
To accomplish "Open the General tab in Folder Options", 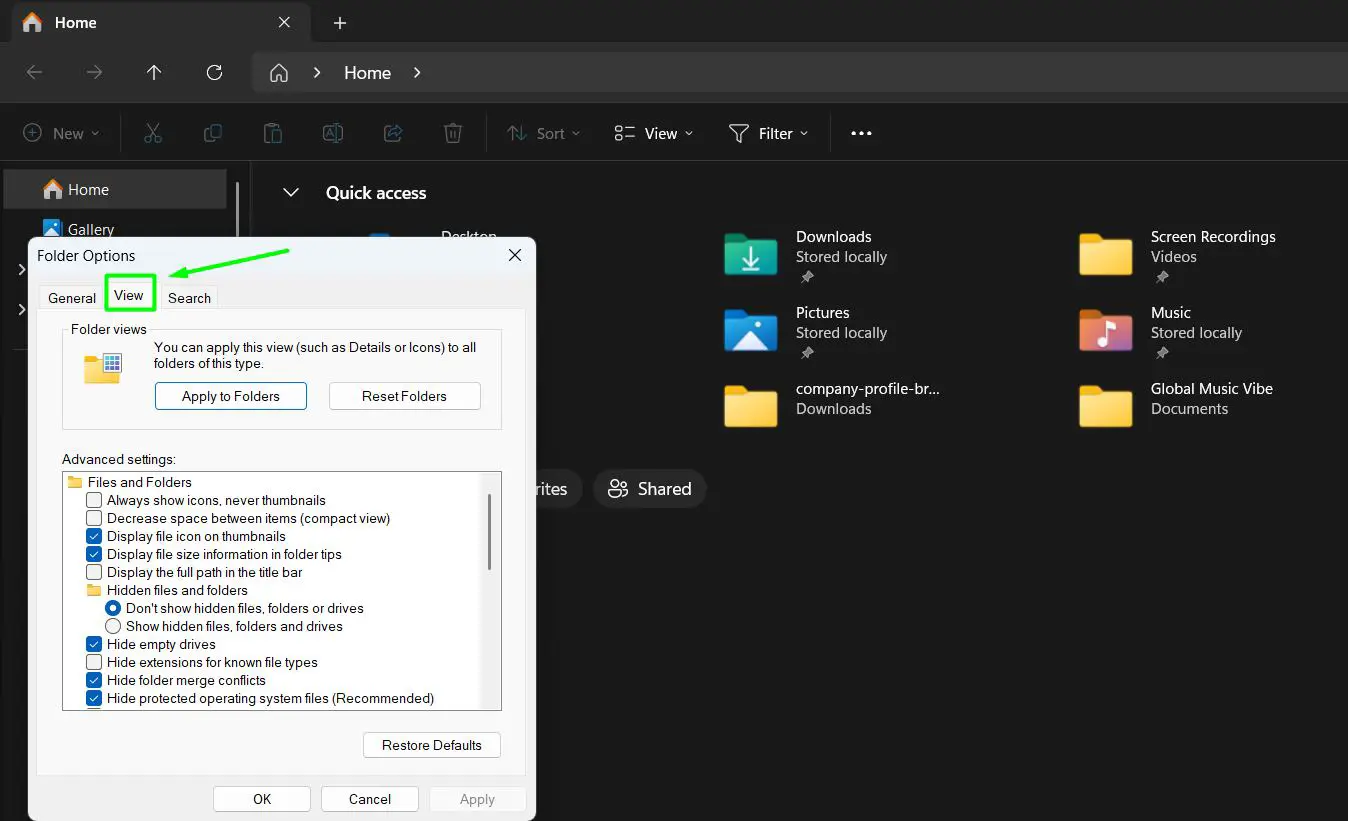I will 70,297.
